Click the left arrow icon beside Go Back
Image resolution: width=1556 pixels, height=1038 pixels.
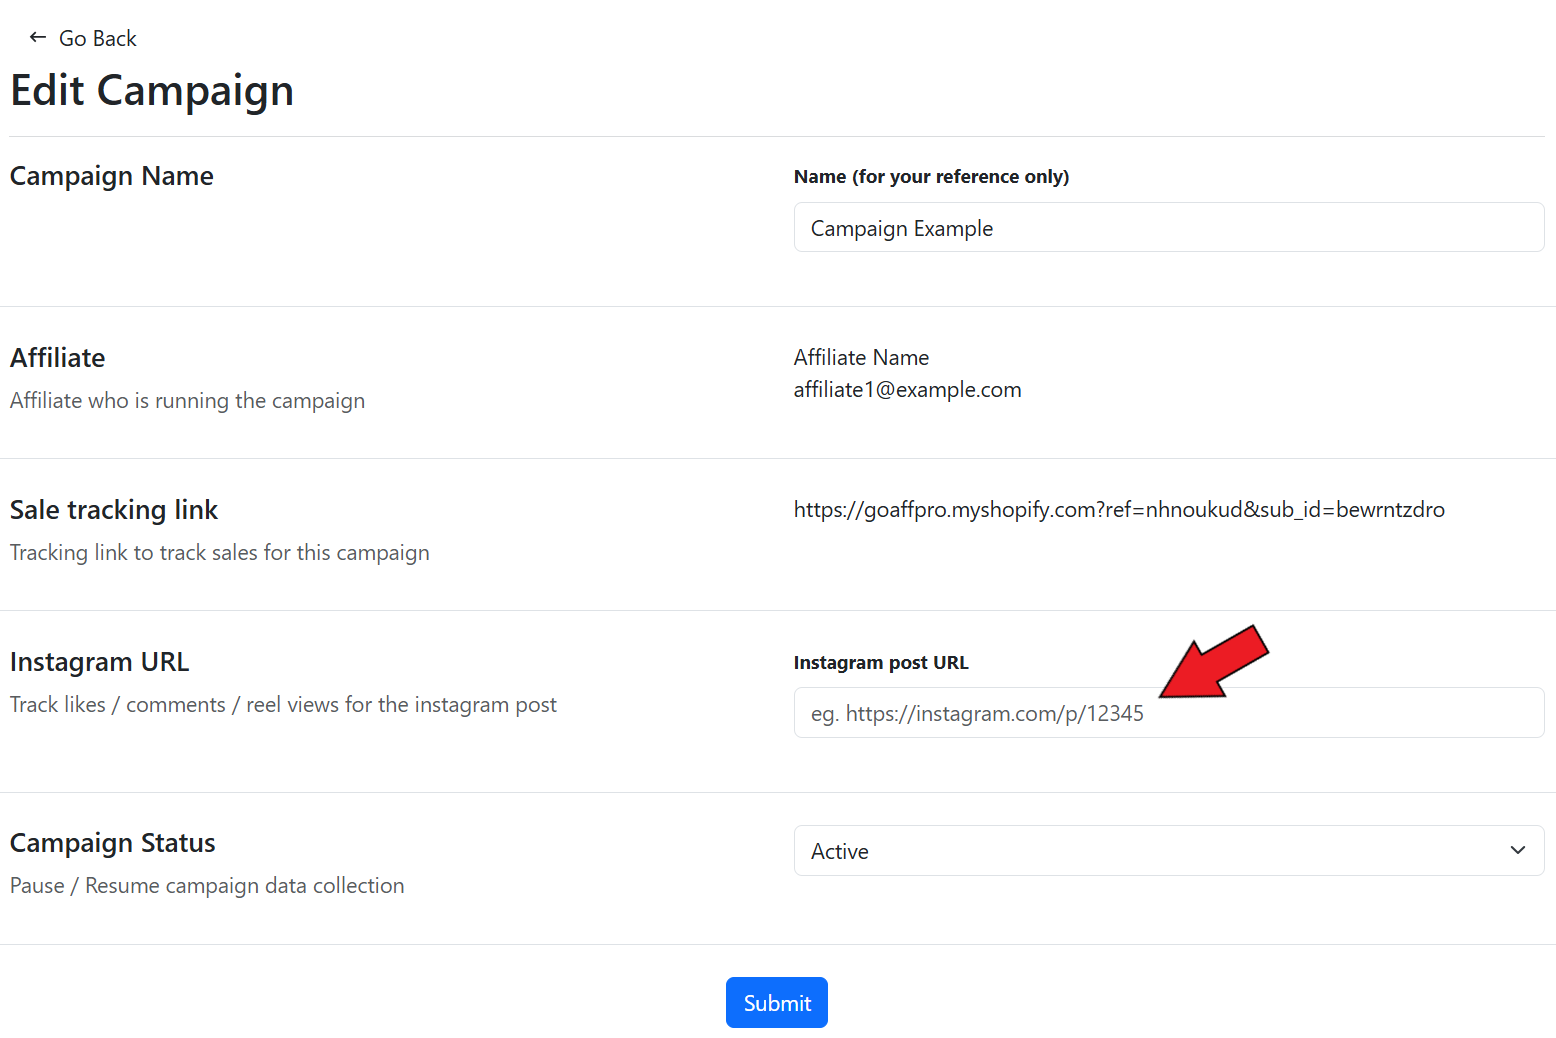click(38, 38)
